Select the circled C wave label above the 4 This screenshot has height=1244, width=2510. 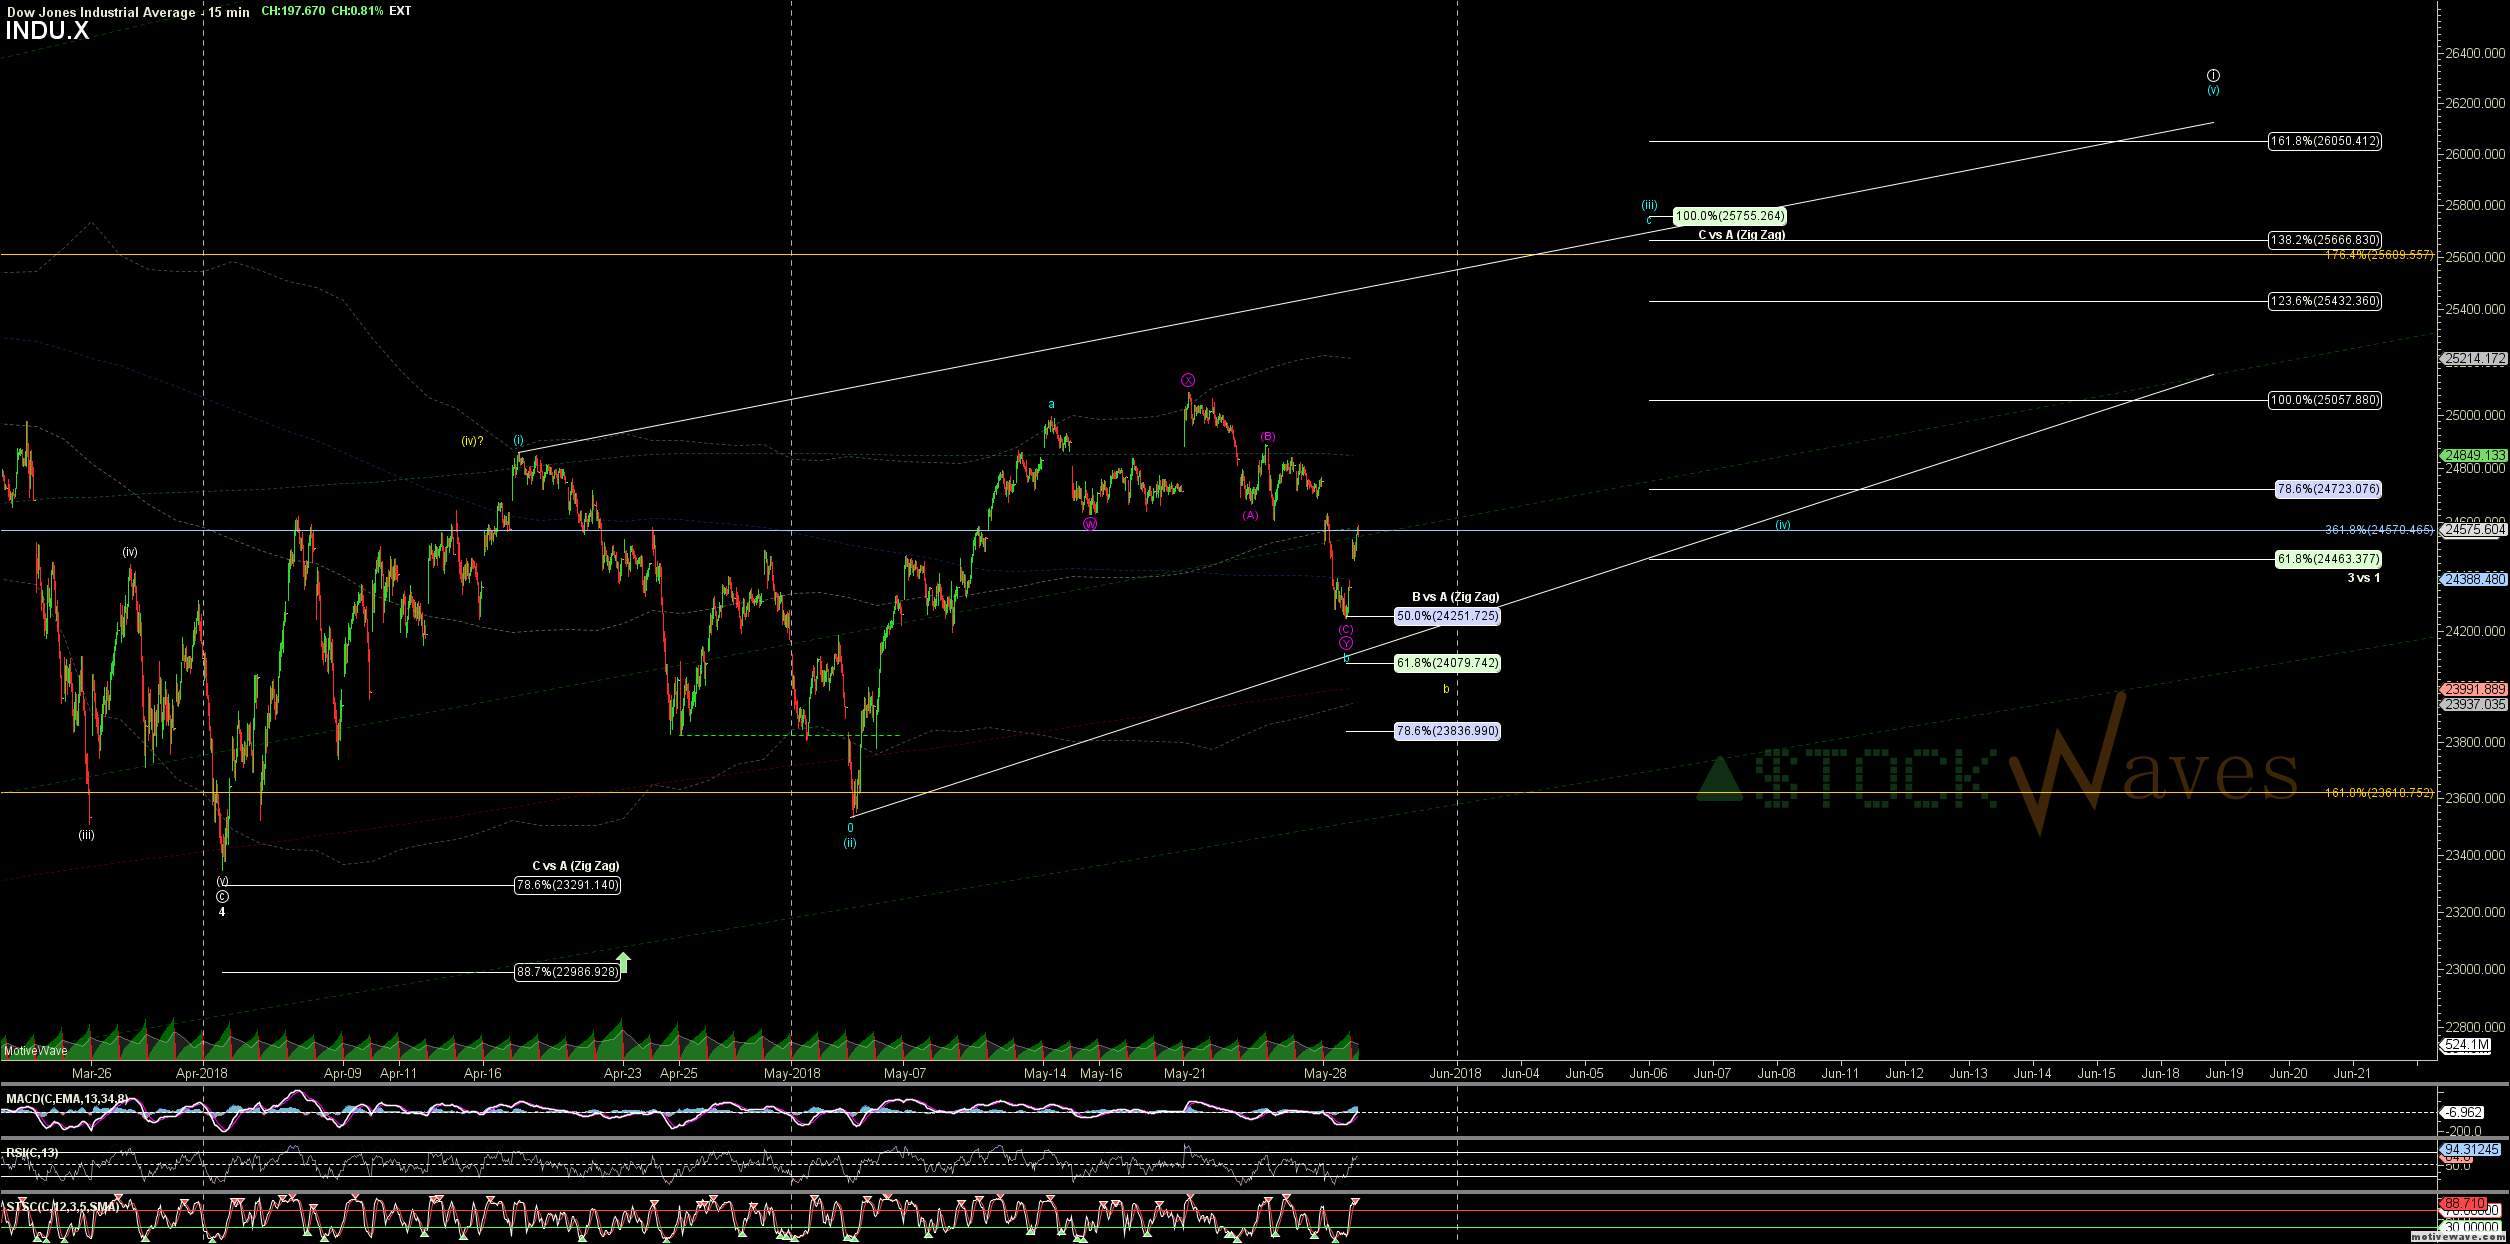[x=222, y=897]
